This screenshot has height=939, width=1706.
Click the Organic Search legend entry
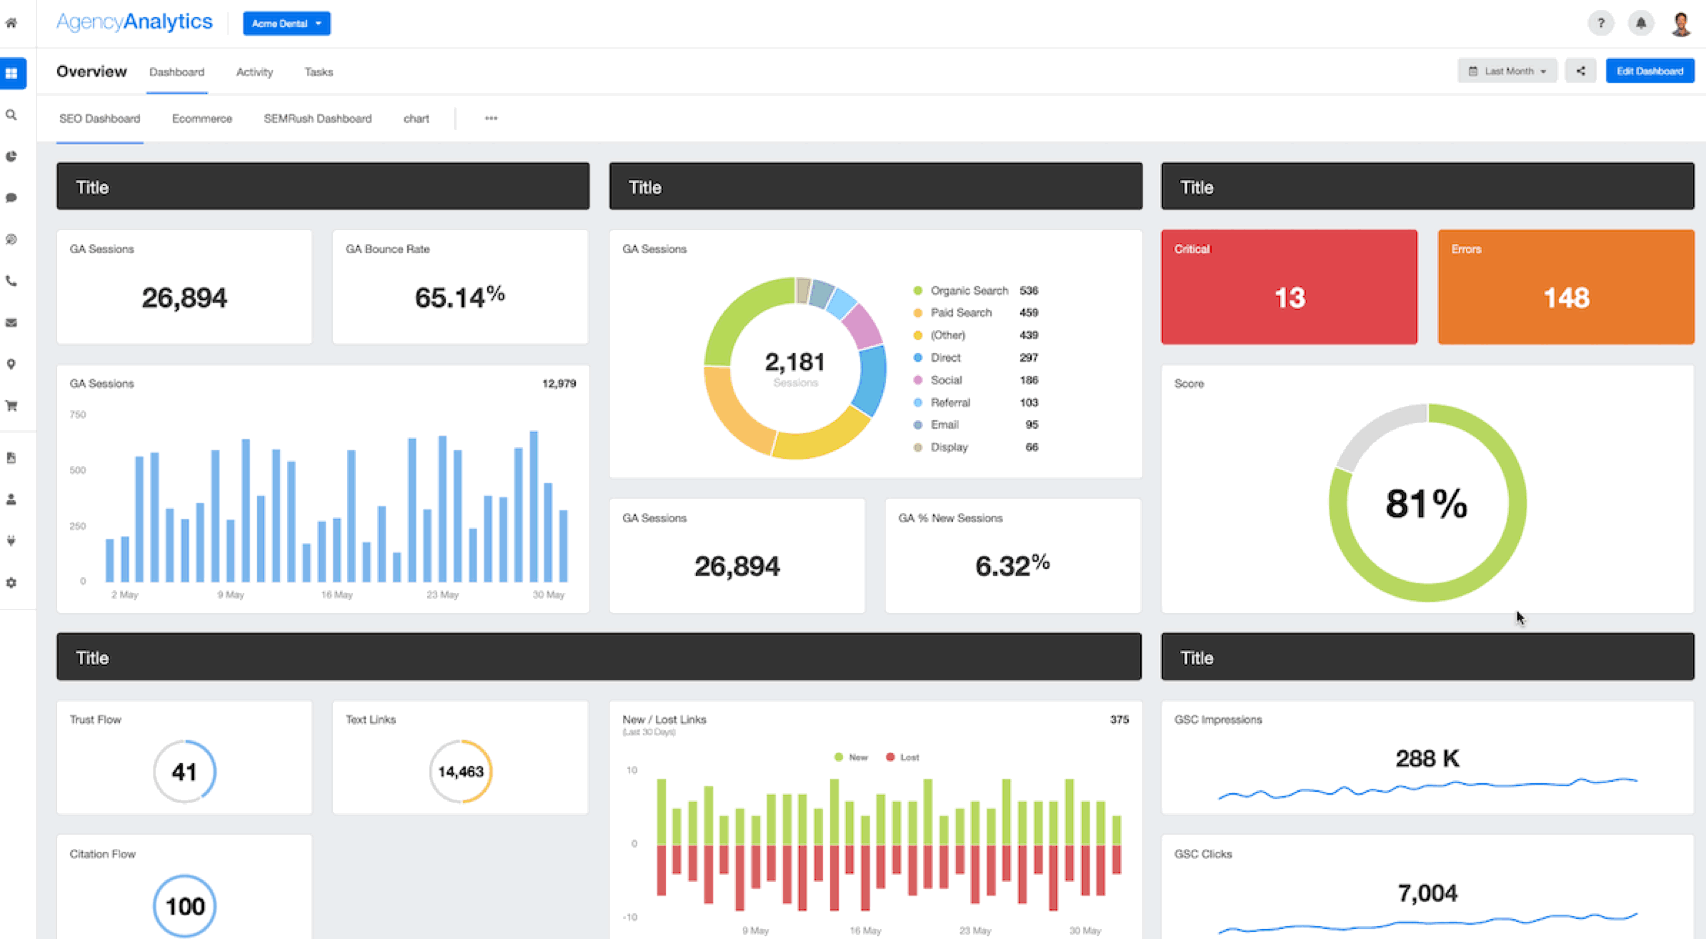click(976, 291)
